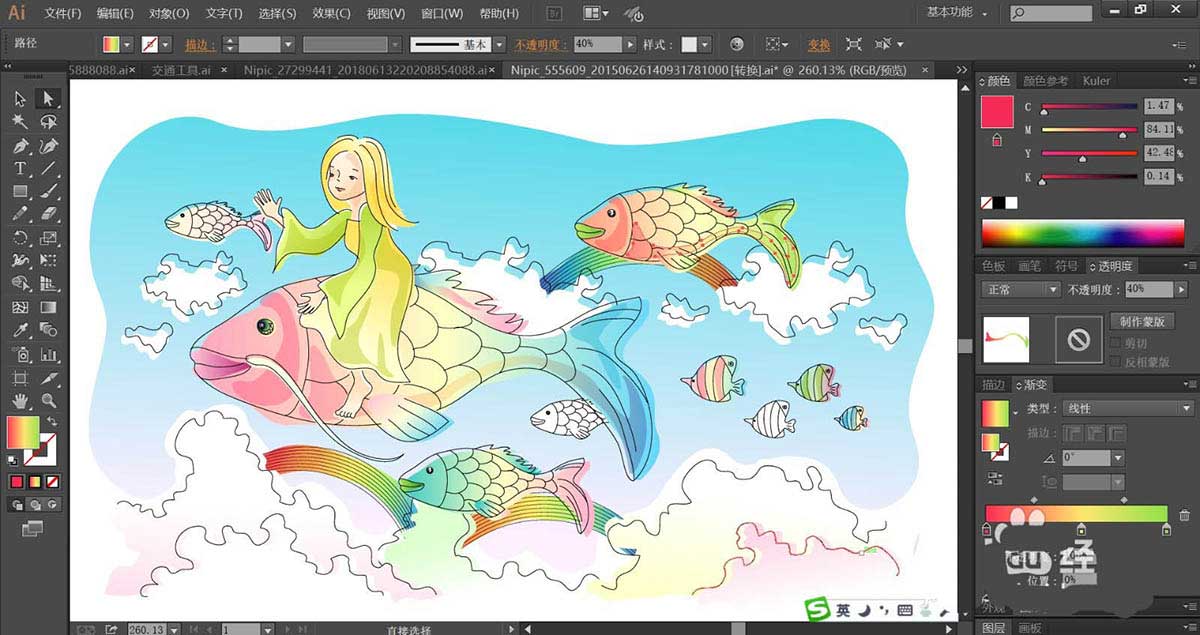Select the Rectangle tool
The image size is (1200, 635).
click(20, 192)
